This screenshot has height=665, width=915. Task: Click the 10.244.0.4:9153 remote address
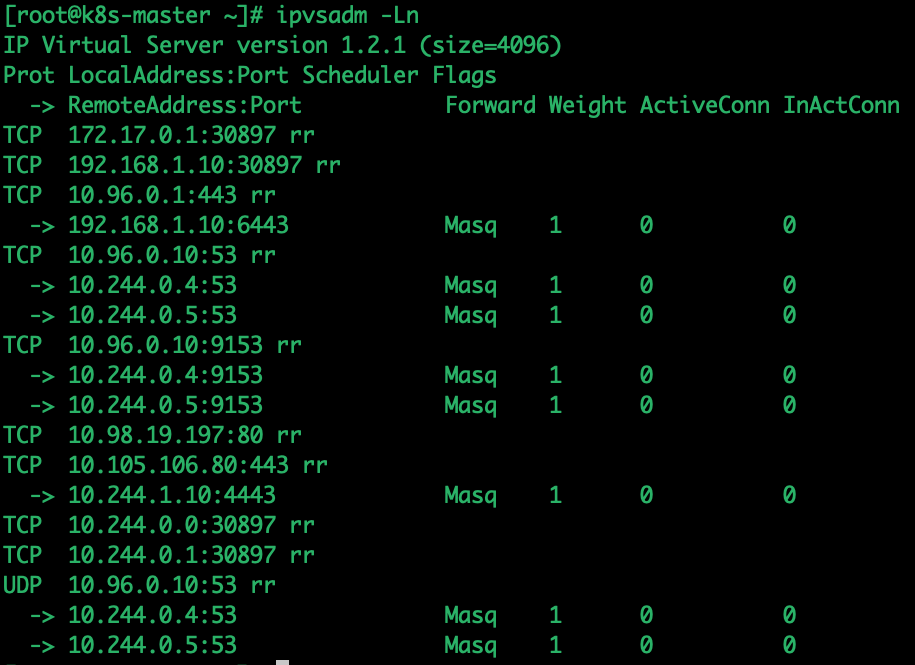[x=166, y=375]
